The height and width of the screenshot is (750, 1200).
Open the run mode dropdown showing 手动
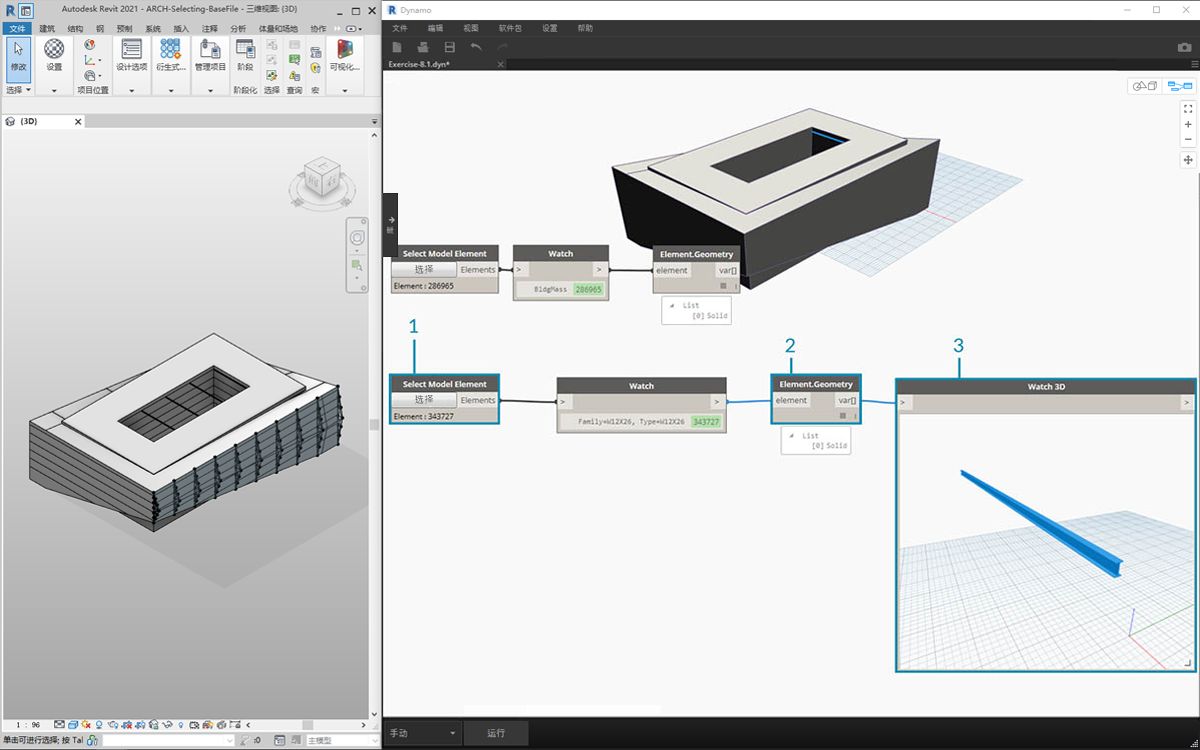coord(422,733)
